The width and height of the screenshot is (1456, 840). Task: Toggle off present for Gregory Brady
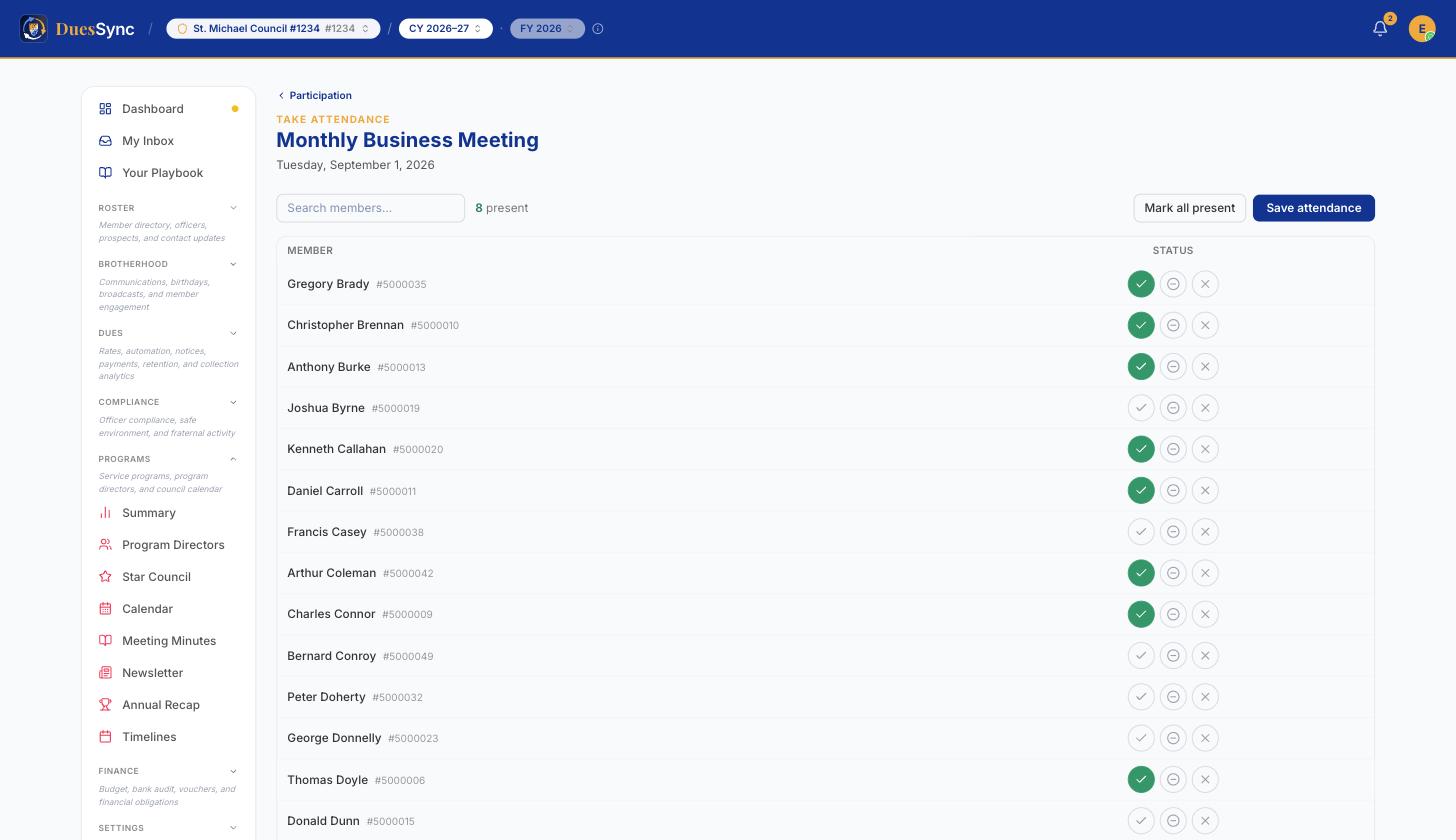(1141, 284)
